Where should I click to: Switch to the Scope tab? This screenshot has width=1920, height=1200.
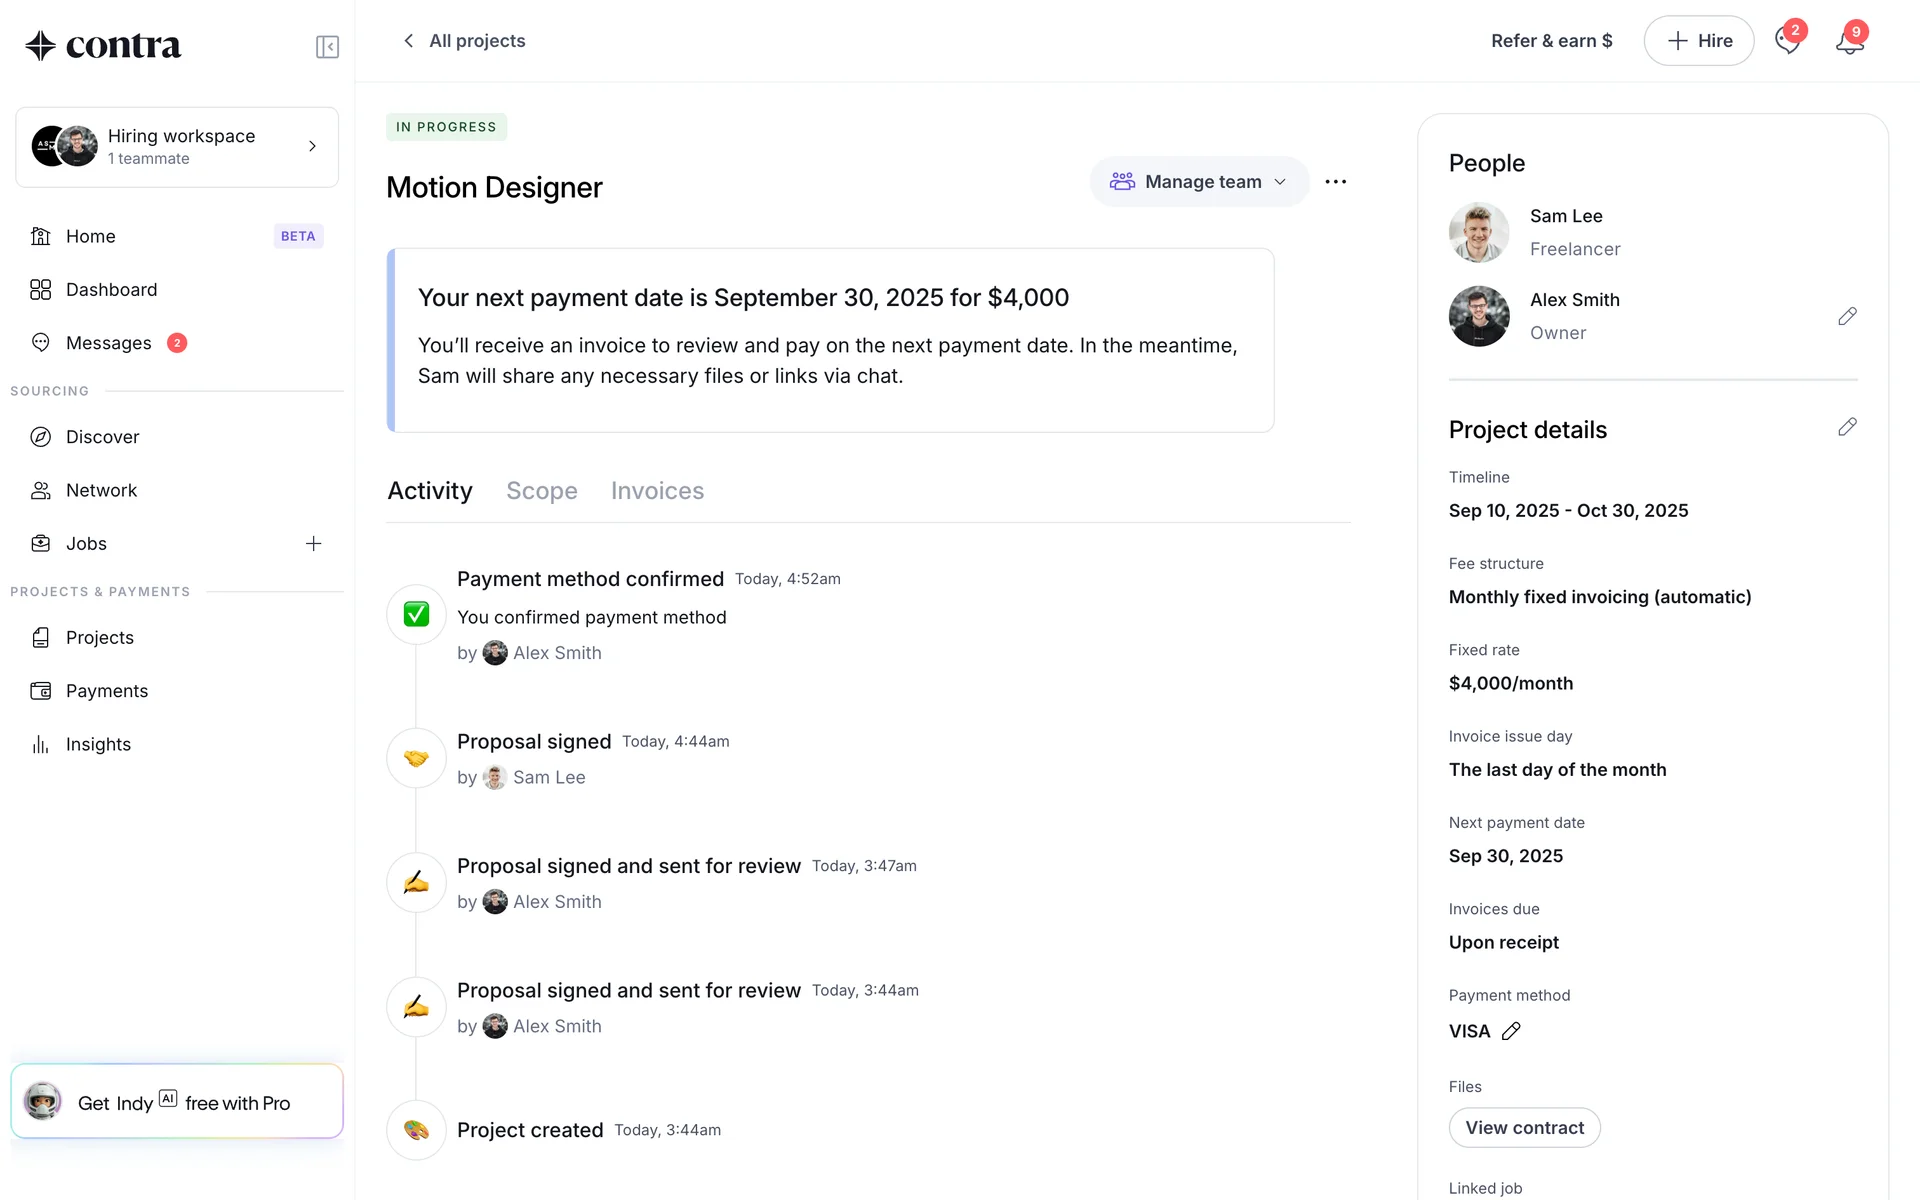(541, 491)
